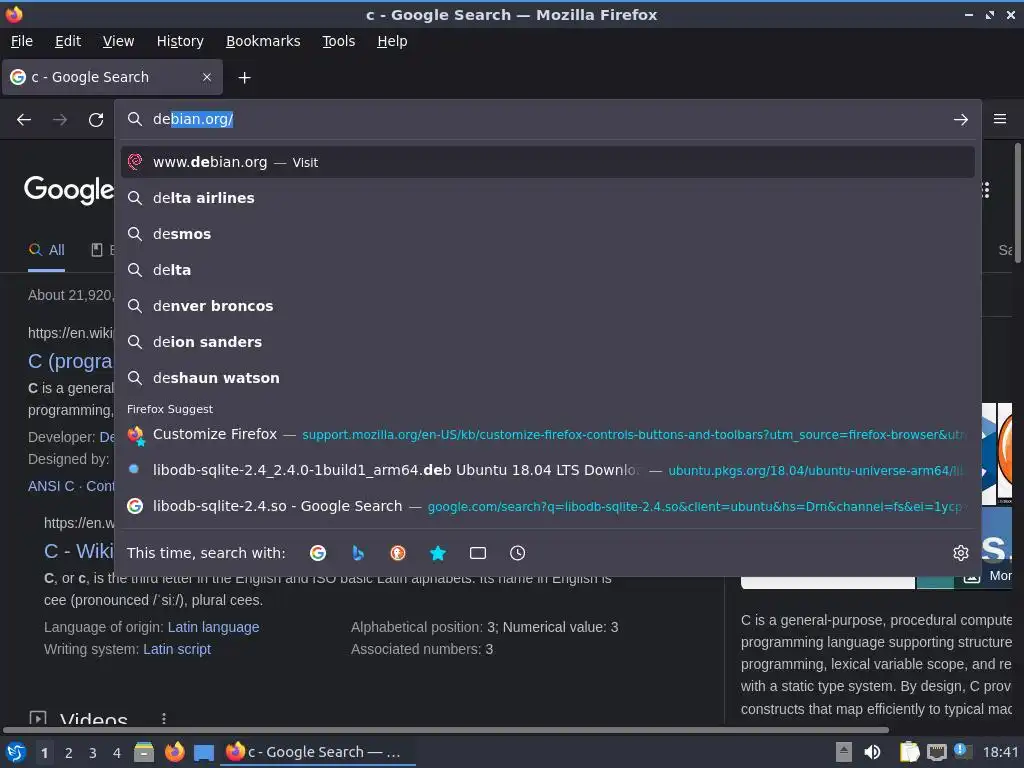This screenshot has height=768, width=1024.
Task: Select the 'desmos' search suggestion
Action: (x=547, y=234)
